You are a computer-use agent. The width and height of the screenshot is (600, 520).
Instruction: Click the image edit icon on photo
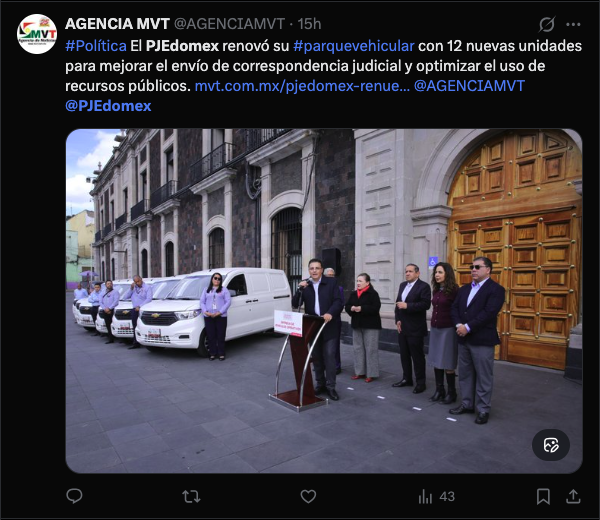click(x=551, y=445)
